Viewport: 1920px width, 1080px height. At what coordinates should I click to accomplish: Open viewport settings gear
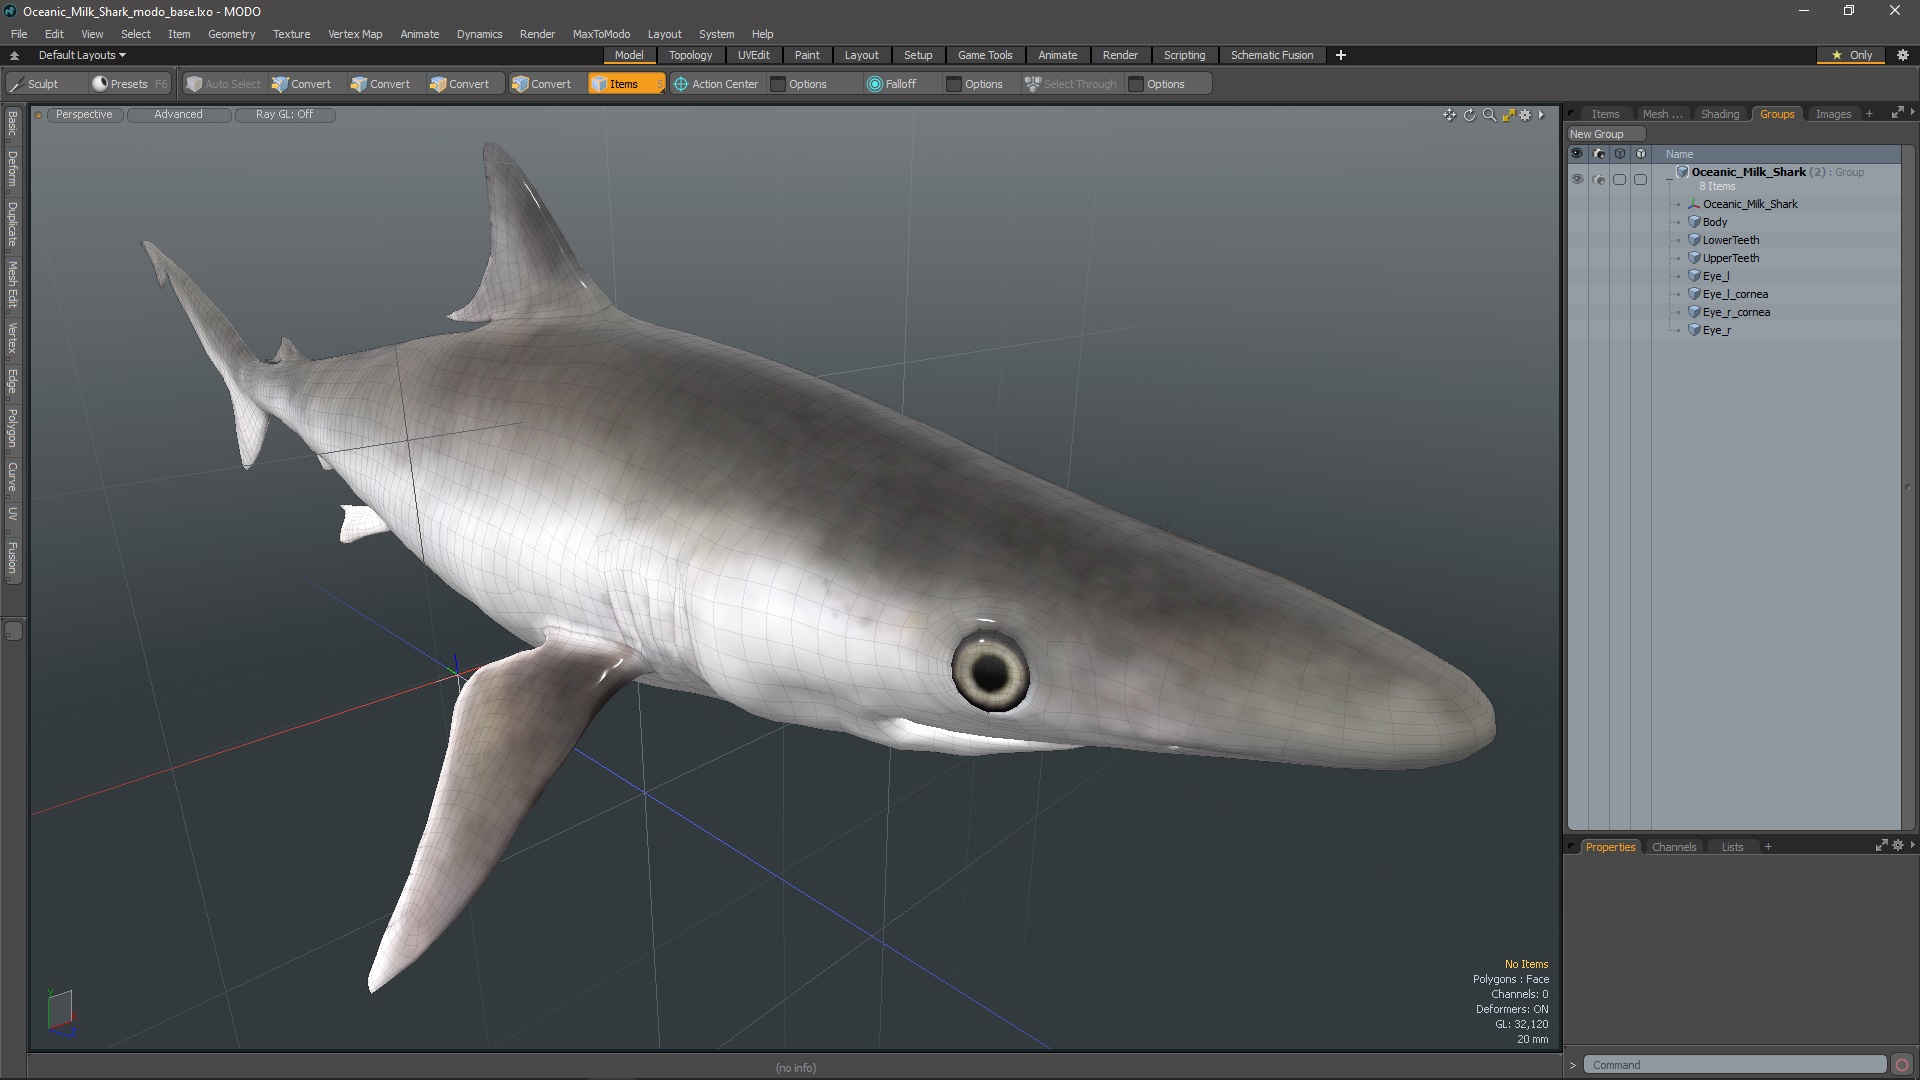coord(1525,115)
